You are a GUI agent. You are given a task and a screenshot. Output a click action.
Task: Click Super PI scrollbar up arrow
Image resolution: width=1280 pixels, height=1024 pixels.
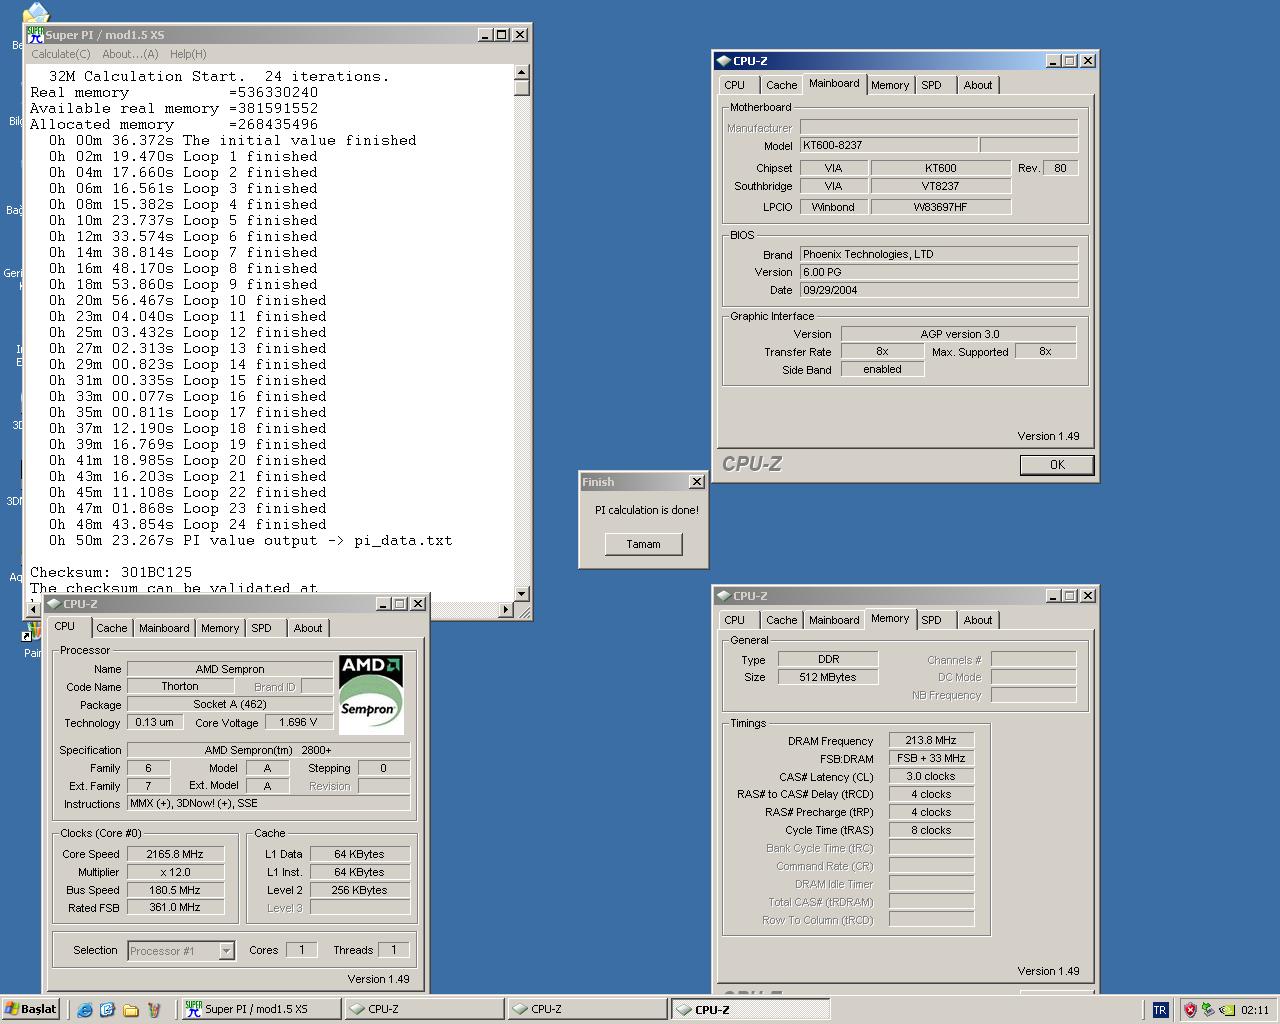[522, 73]
